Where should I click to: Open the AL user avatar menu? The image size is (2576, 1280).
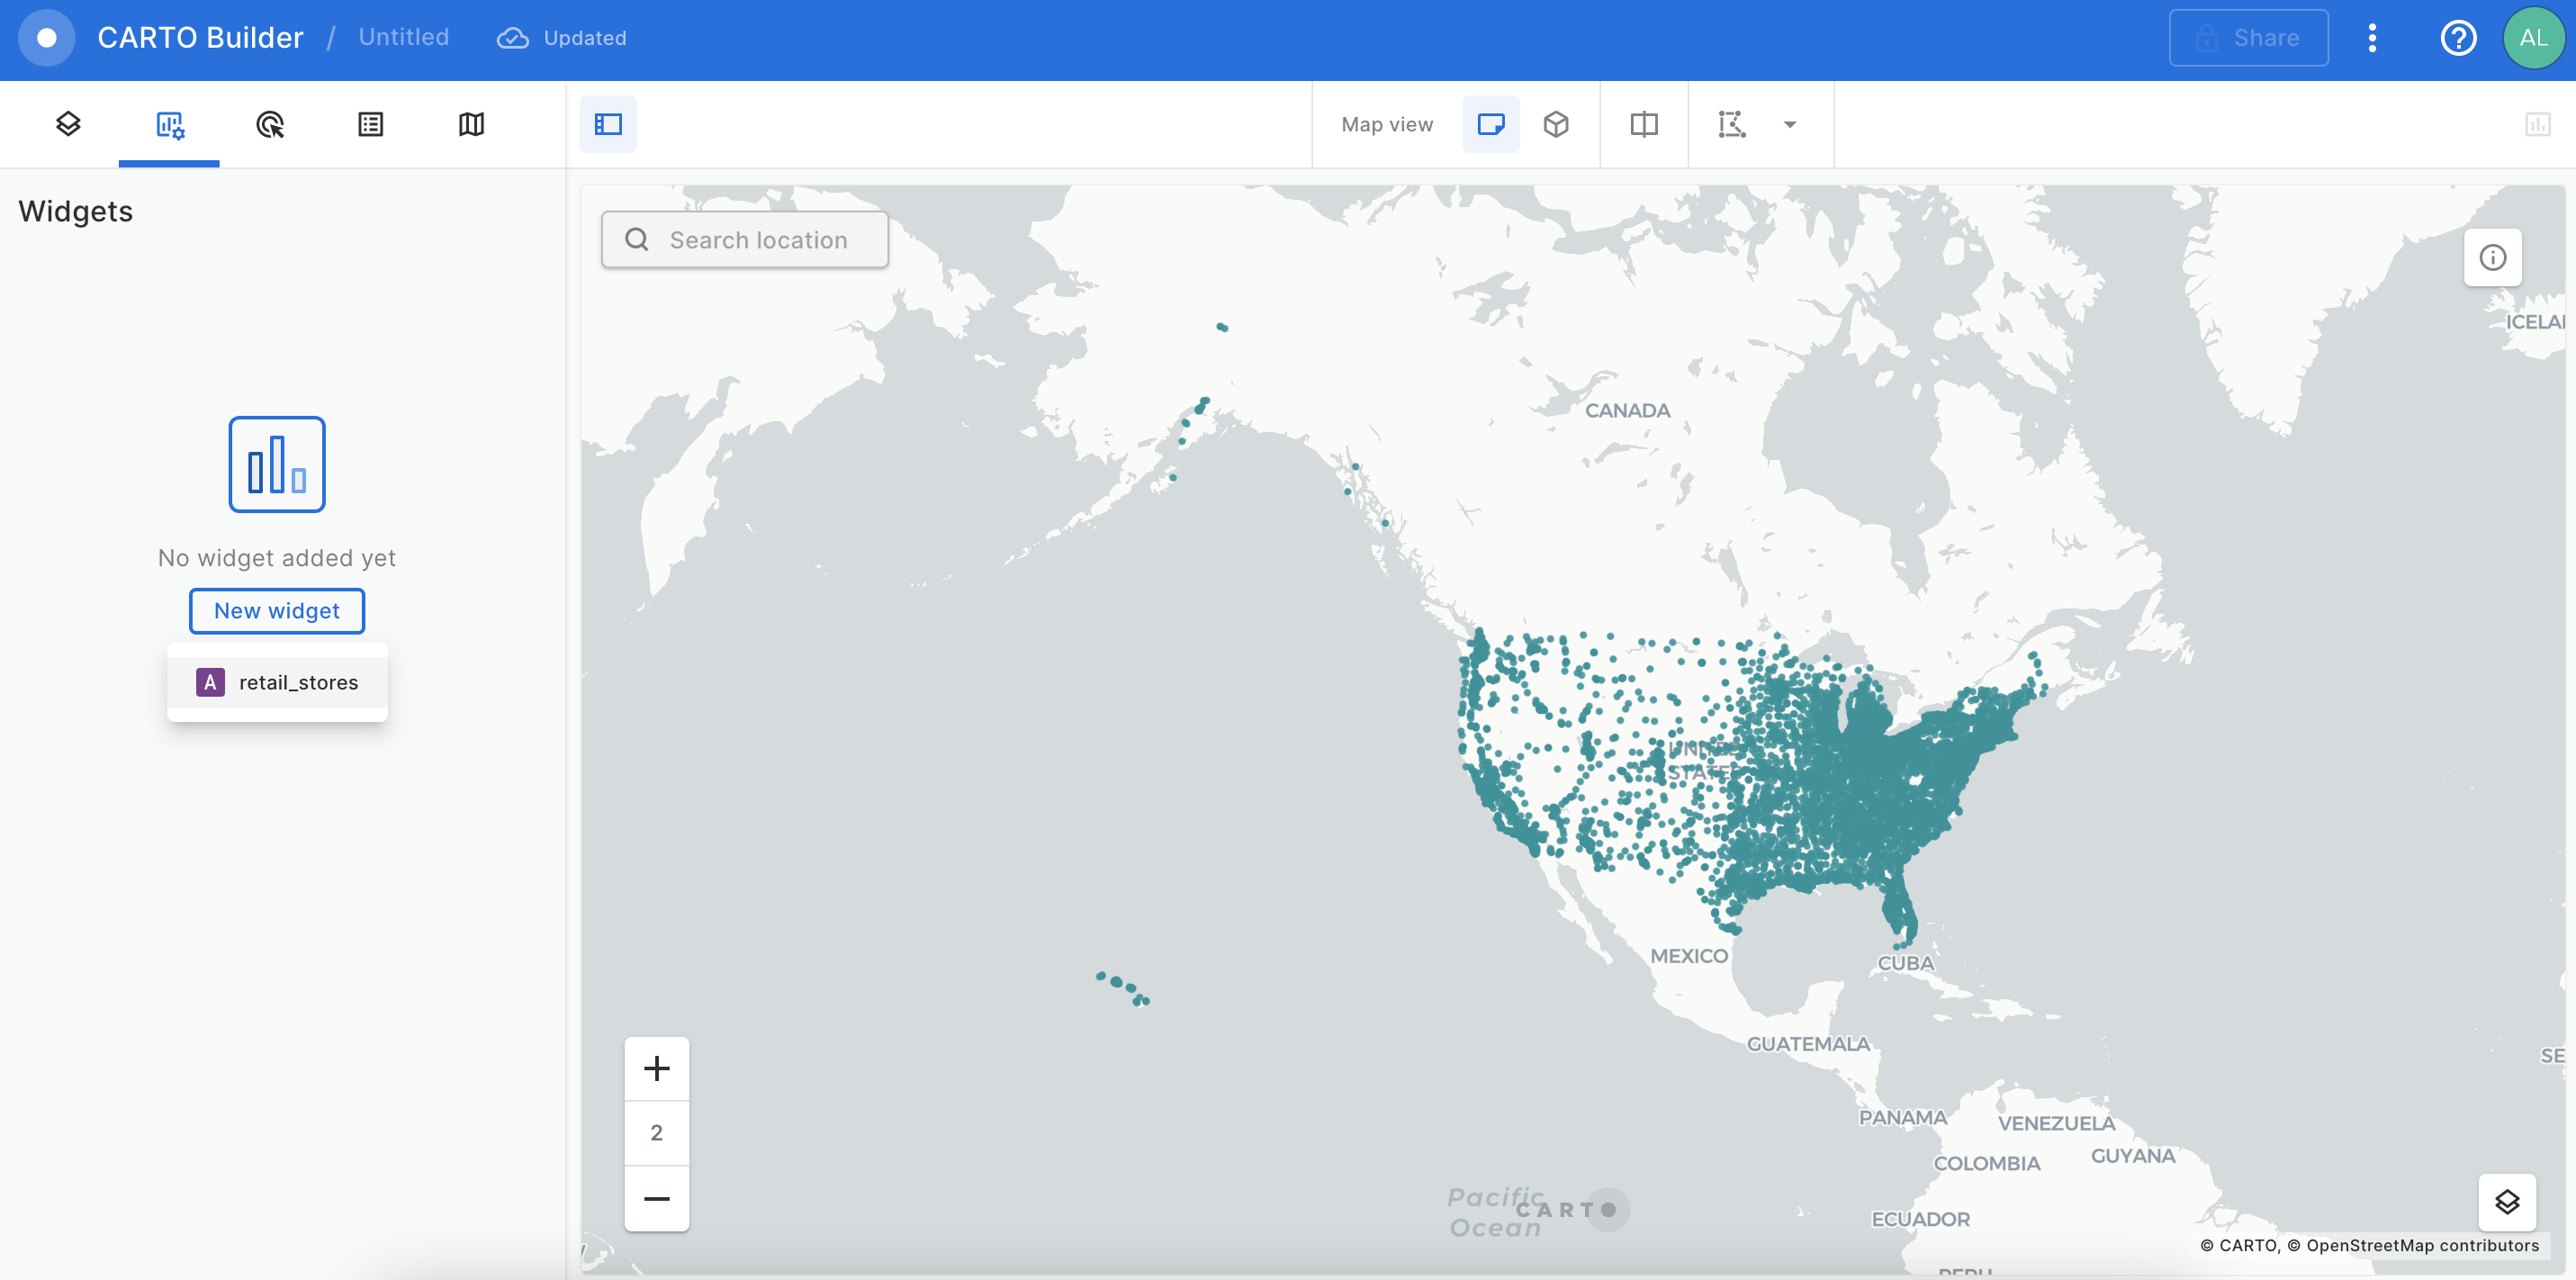(x=2532, y=38)
